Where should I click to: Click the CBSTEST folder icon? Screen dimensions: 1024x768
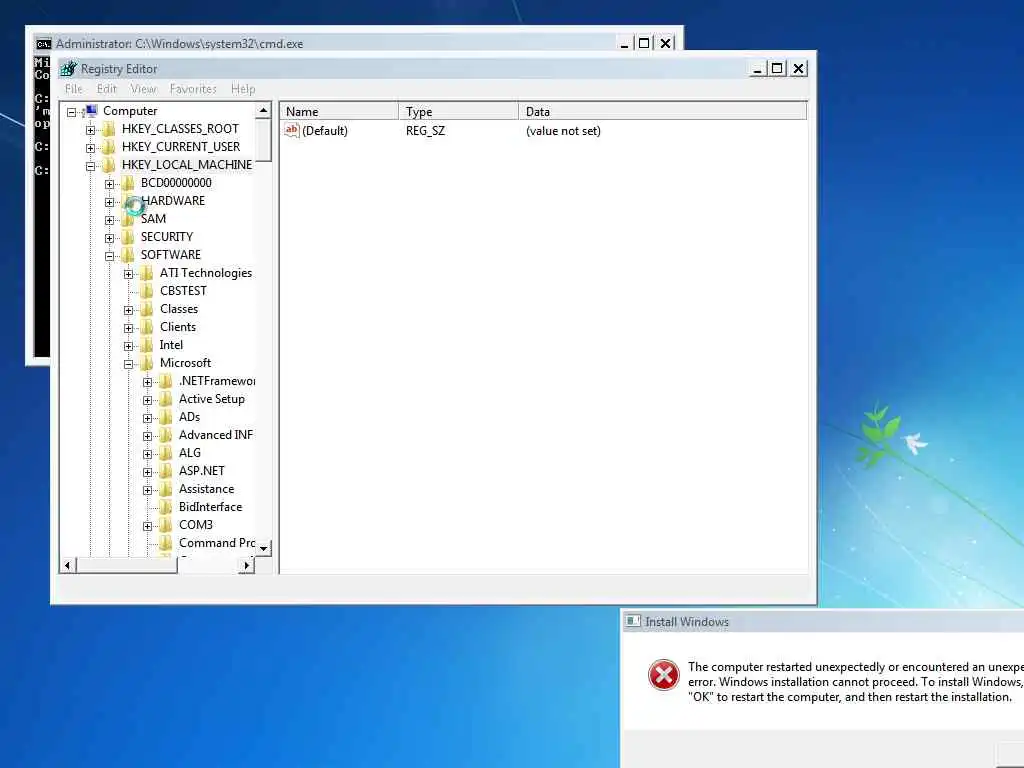[147, 291]
